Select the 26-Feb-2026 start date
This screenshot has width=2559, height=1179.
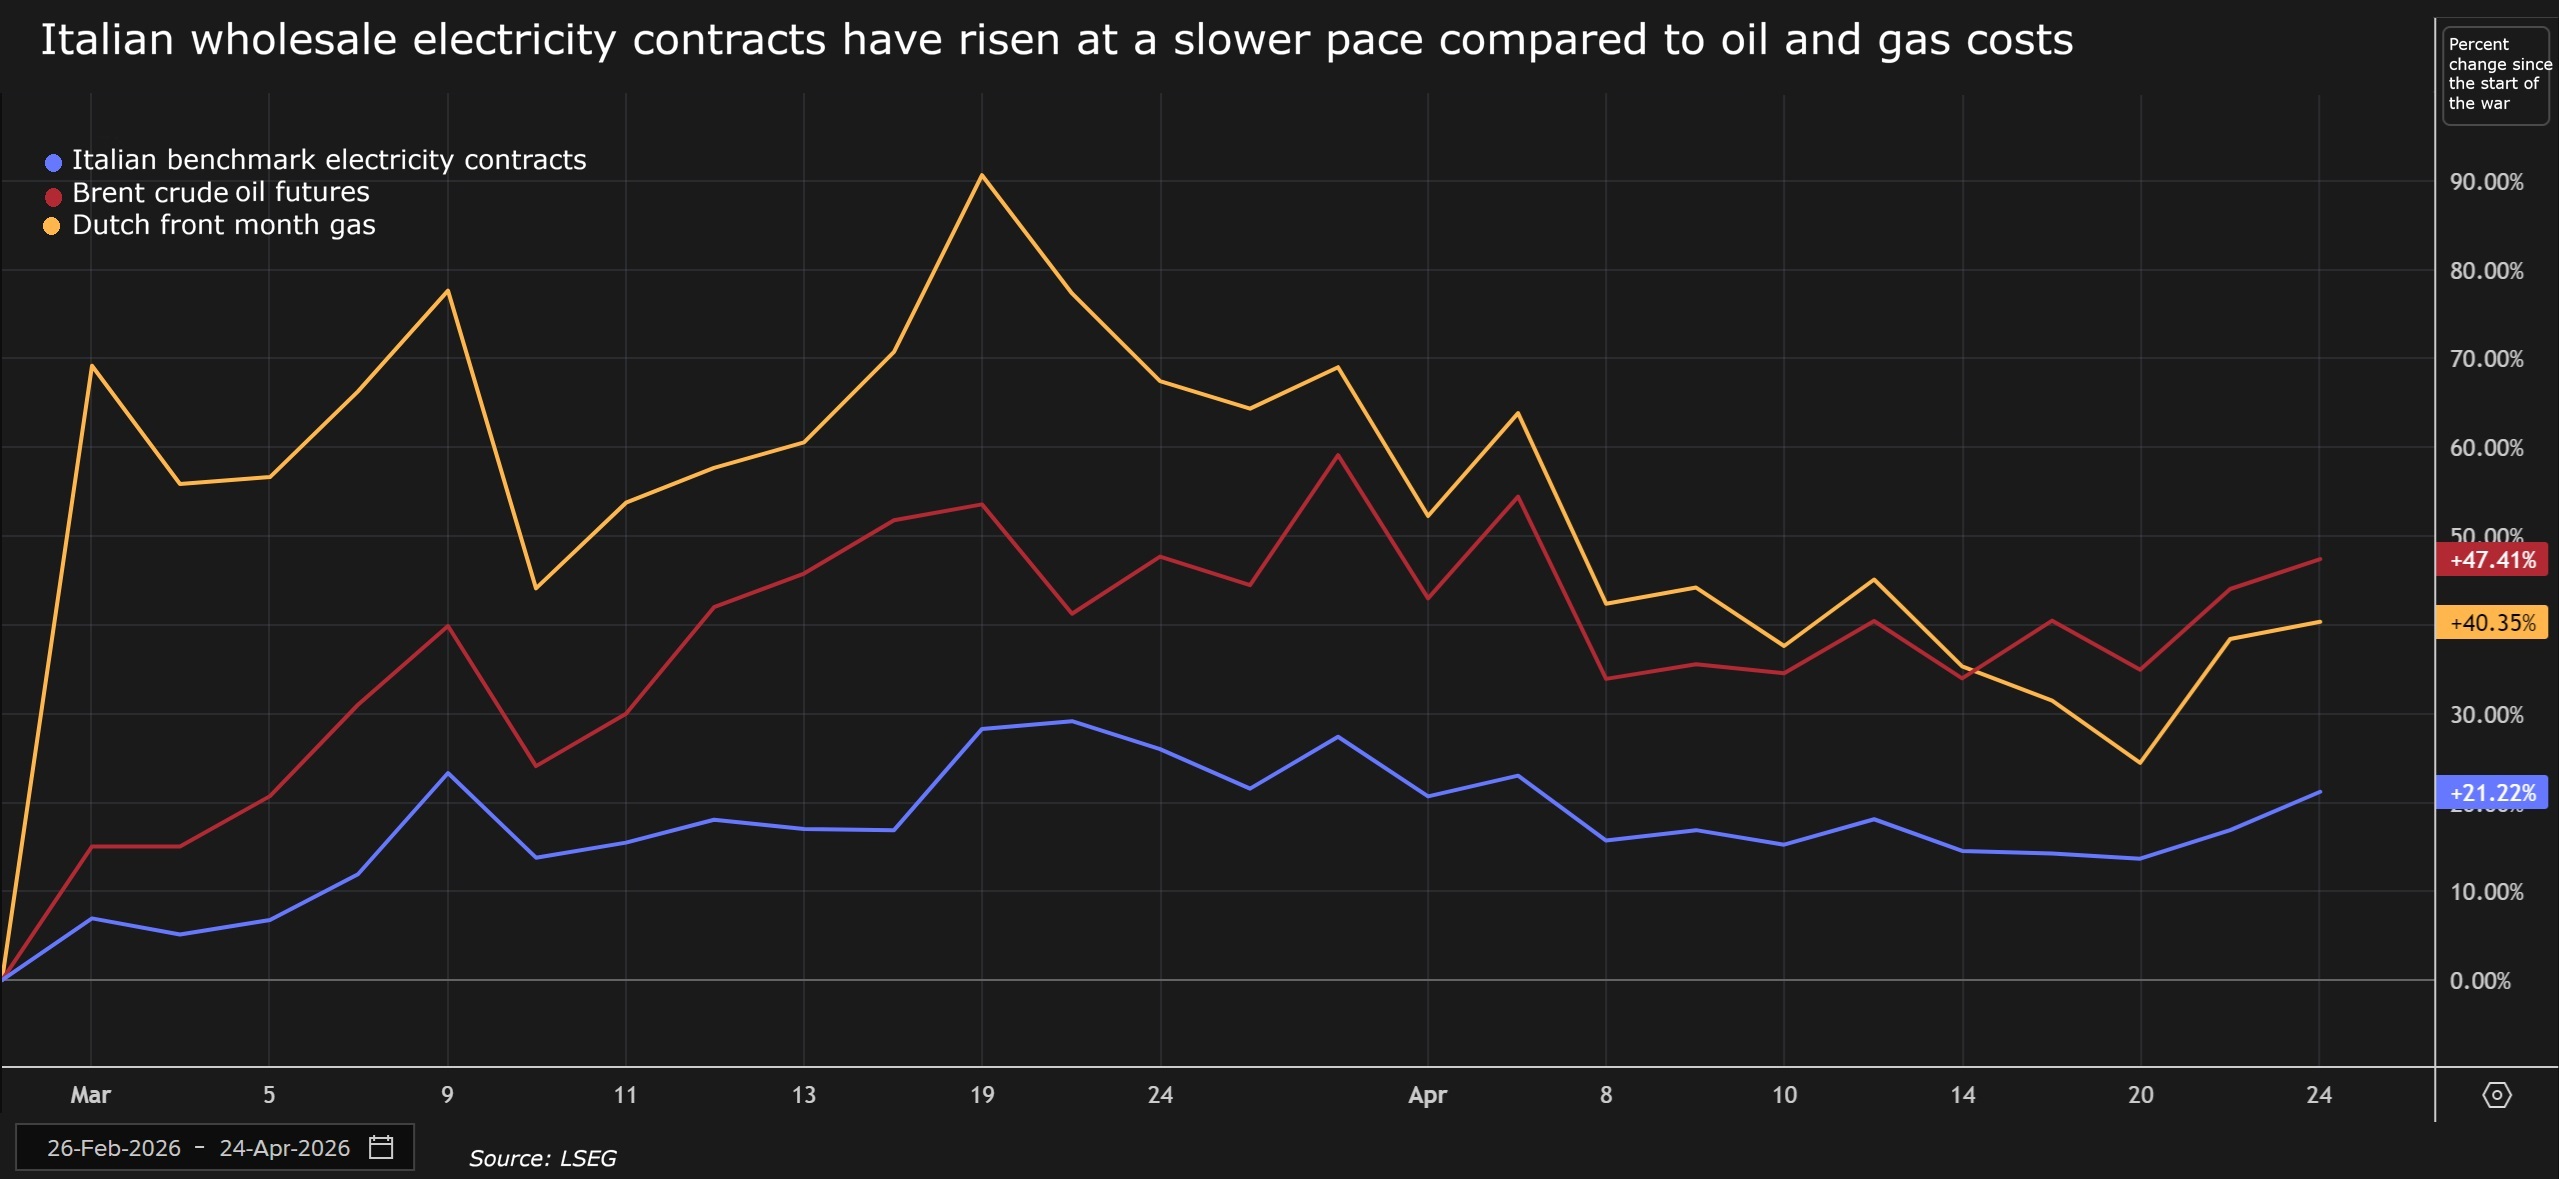coord(114,1148)
